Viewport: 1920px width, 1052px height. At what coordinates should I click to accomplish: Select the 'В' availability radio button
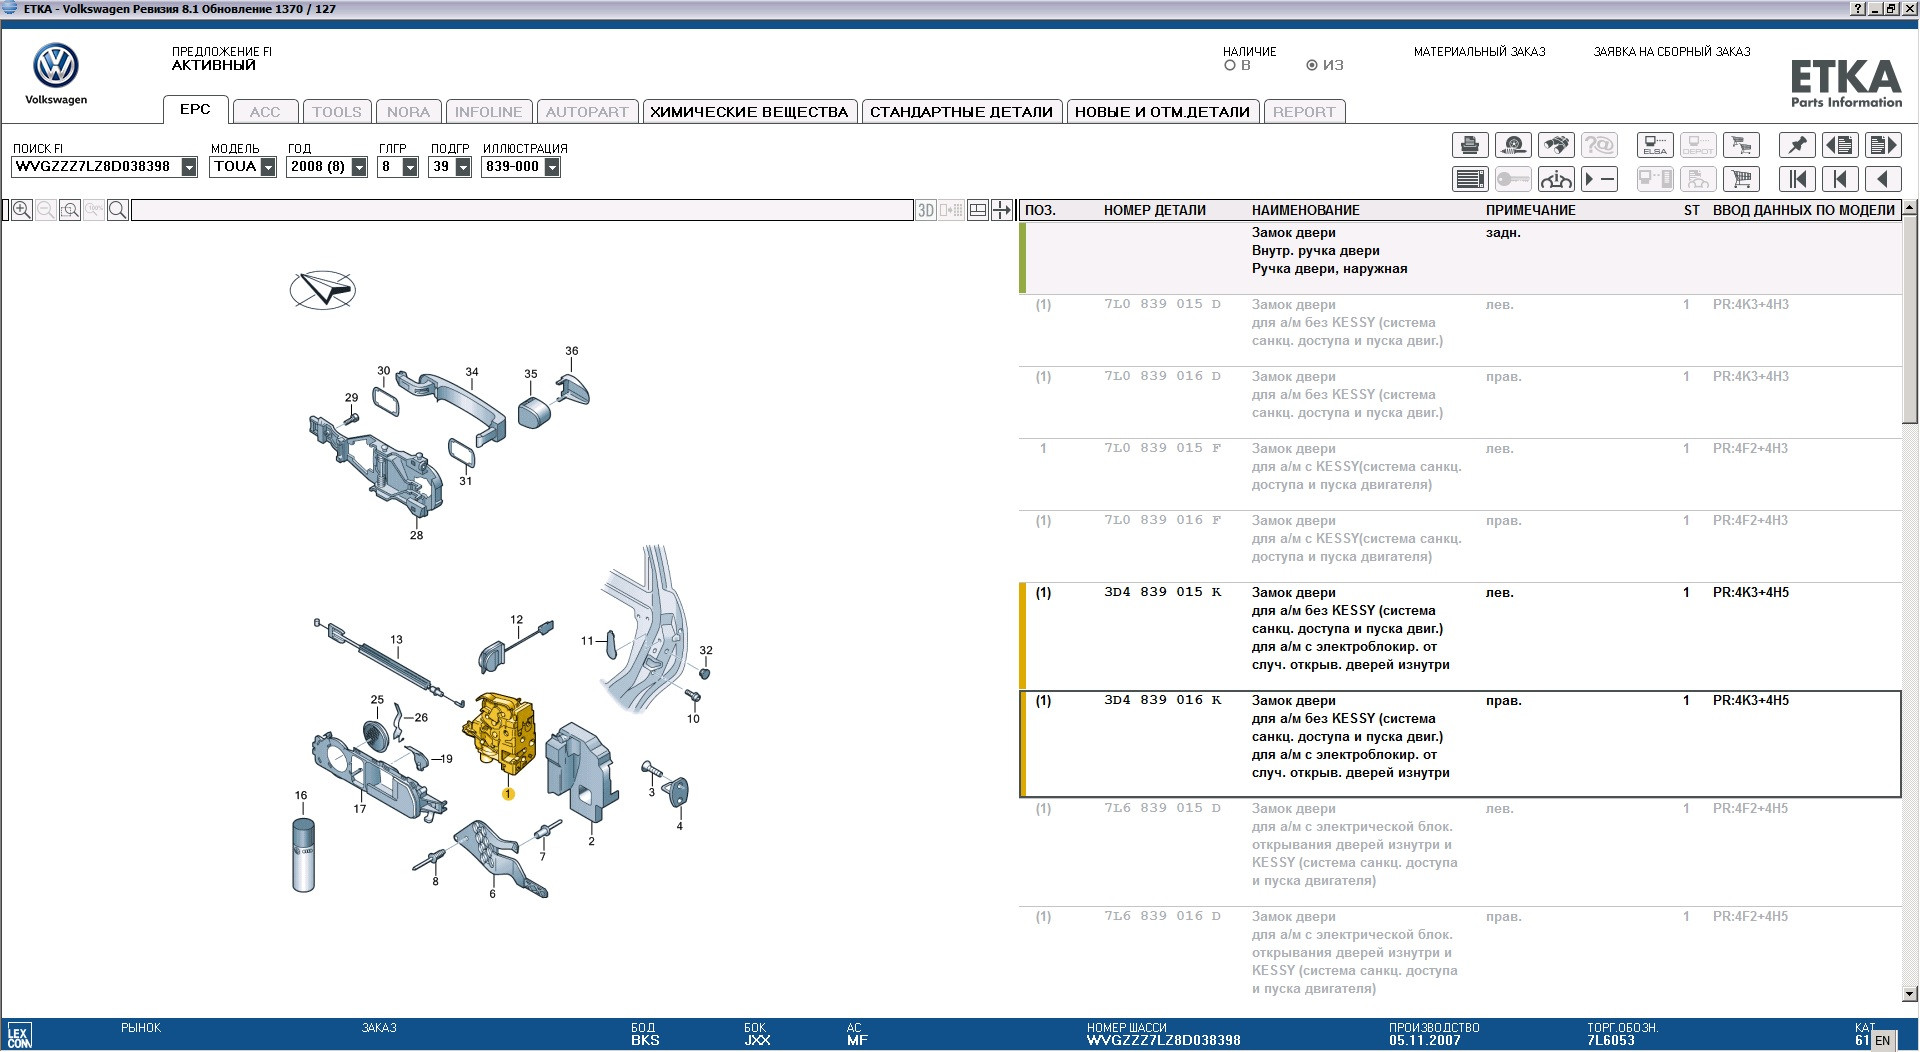(1230, 66)
